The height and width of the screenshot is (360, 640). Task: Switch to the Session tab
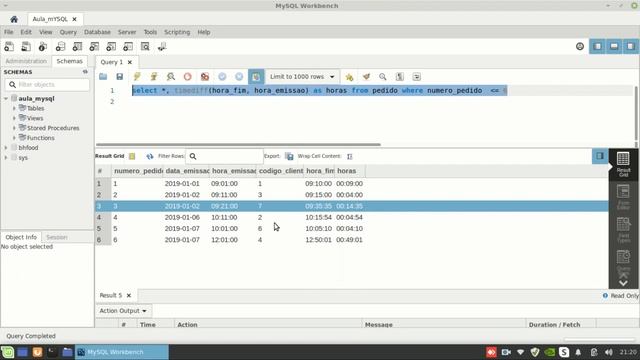57,237
